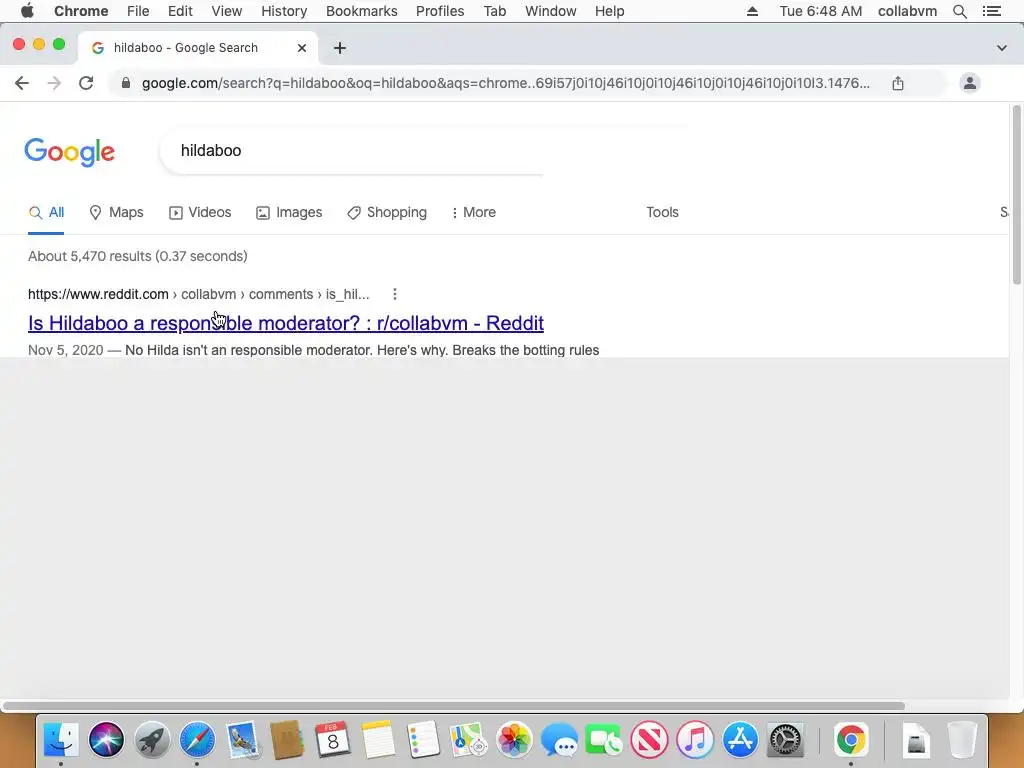Open the document stack icon in the Dock
This screenshot has width=1024, height=768.
tap(916, 740)
